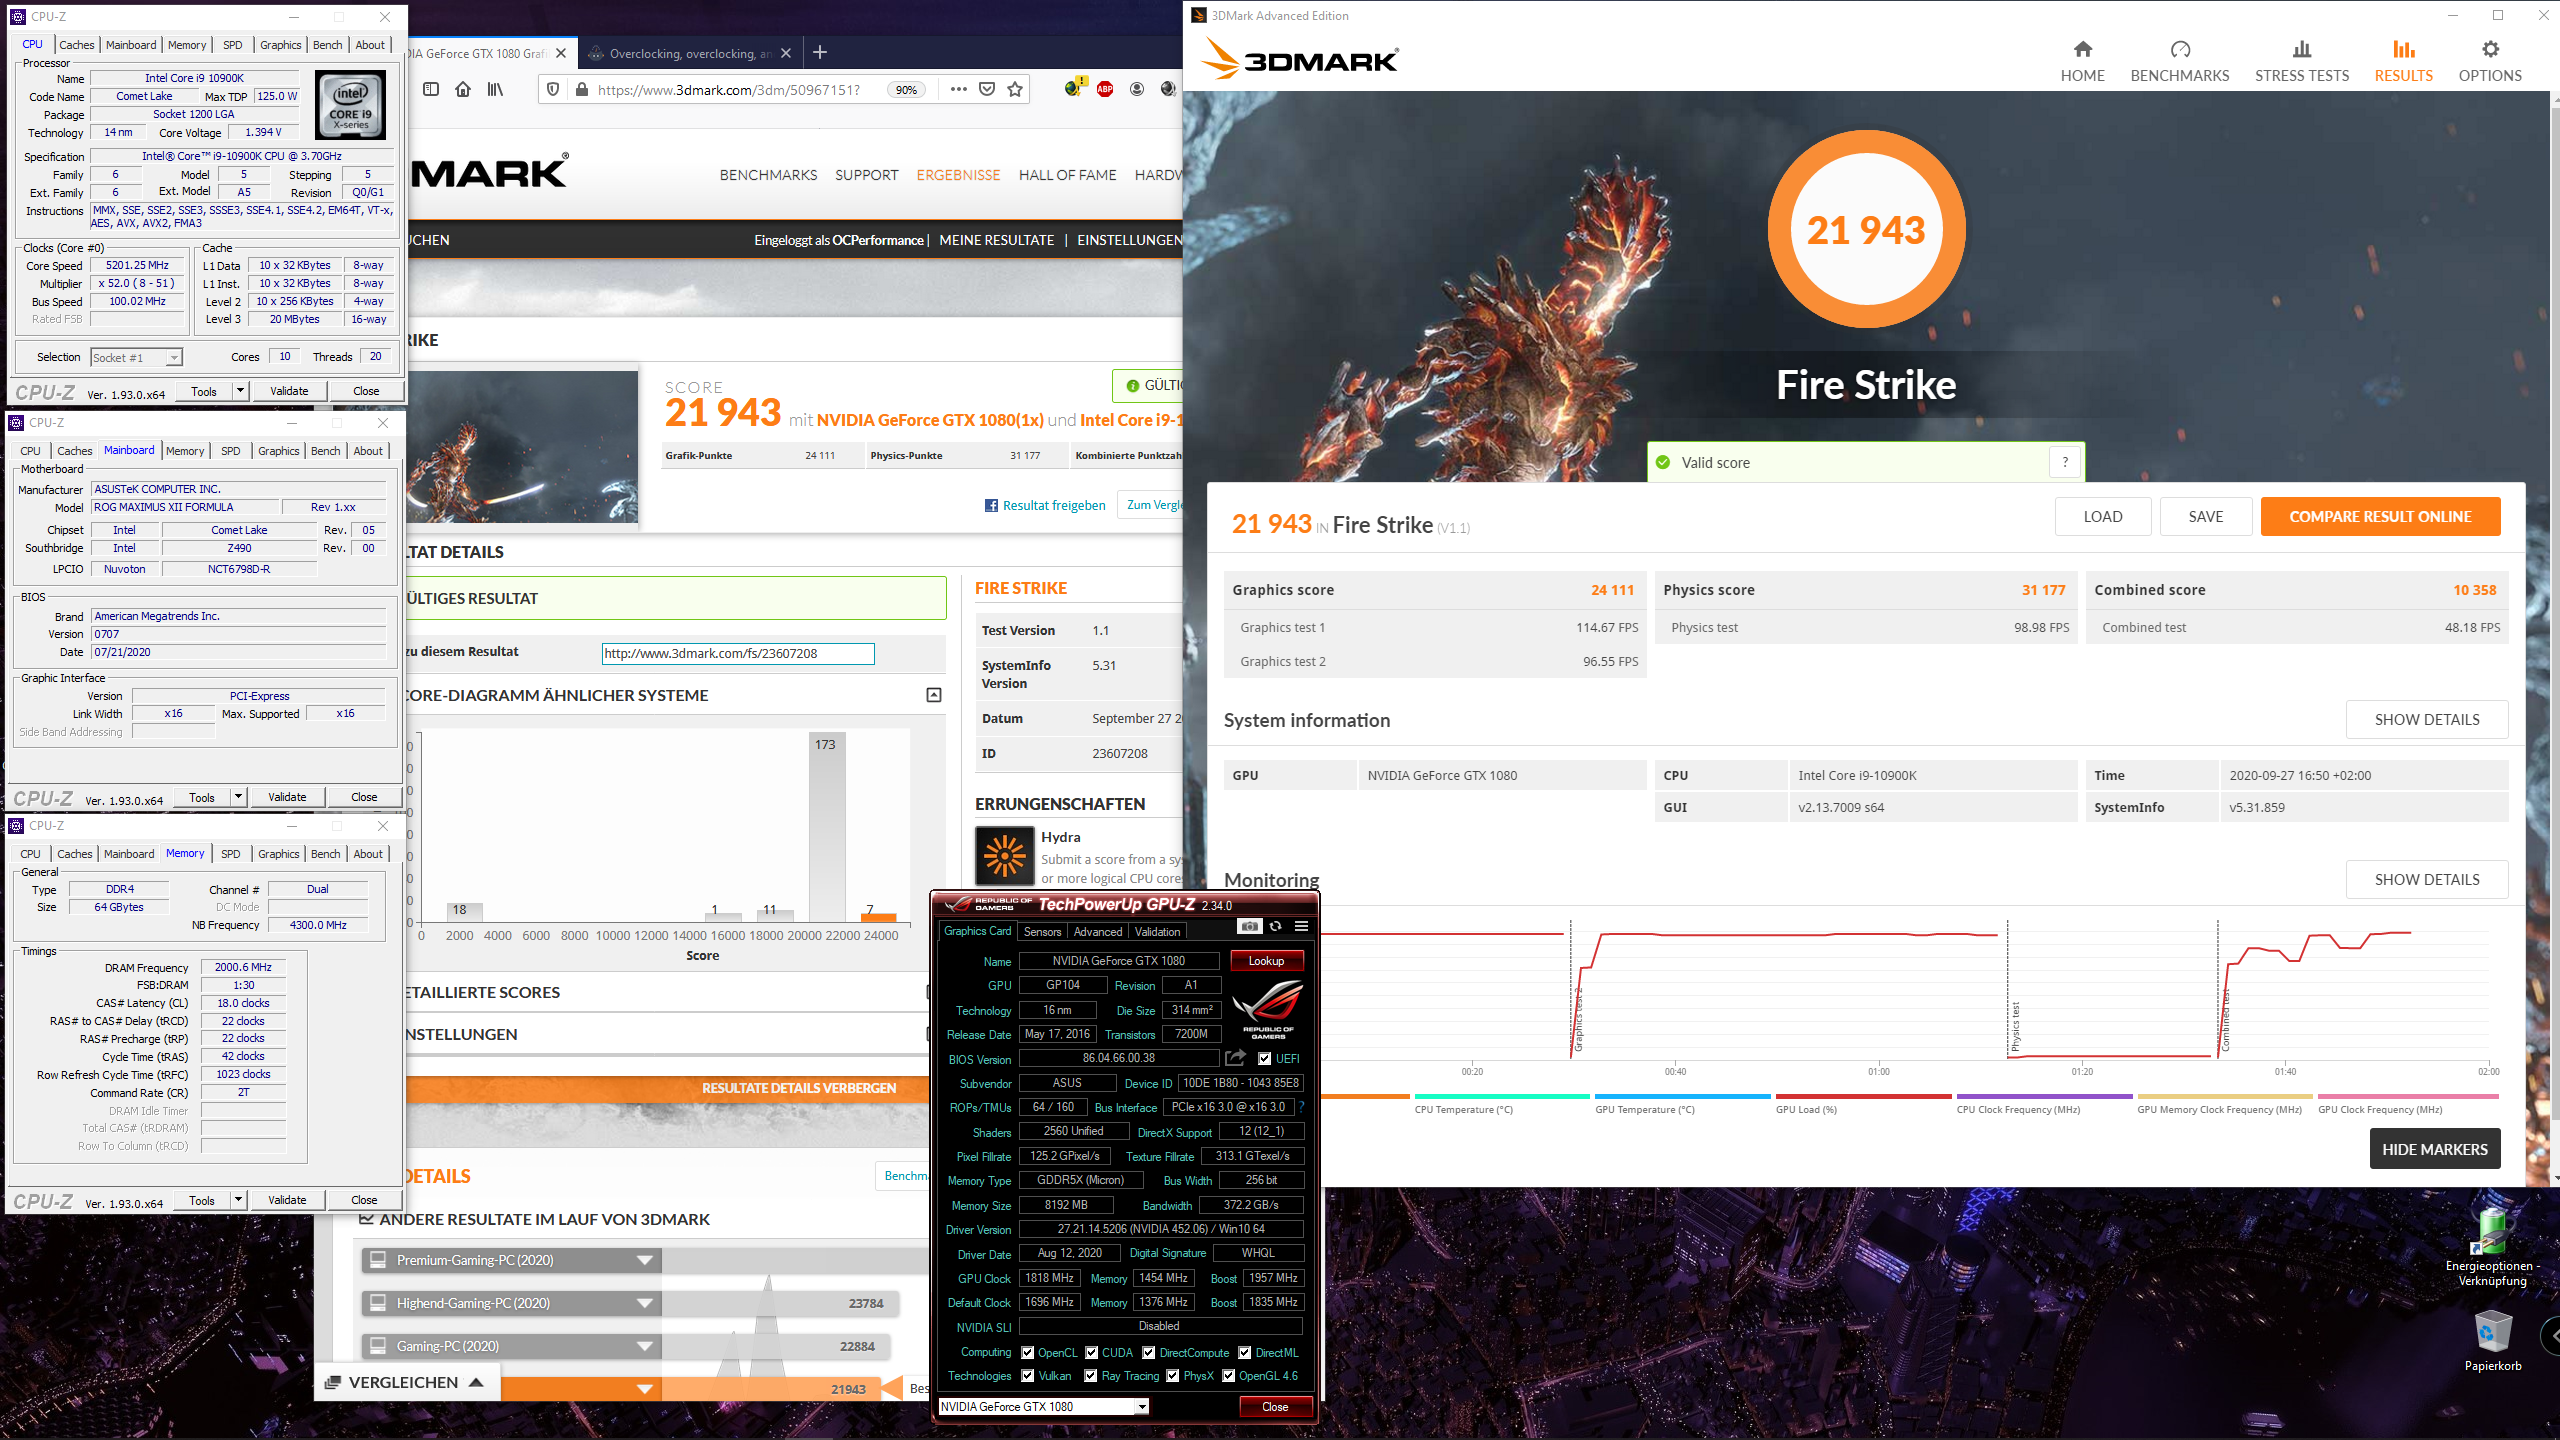This screenshot has width=2560, height=1440.
Task: Switch to the Sensors tab in GPU-Z
Action: [1042, 931]
